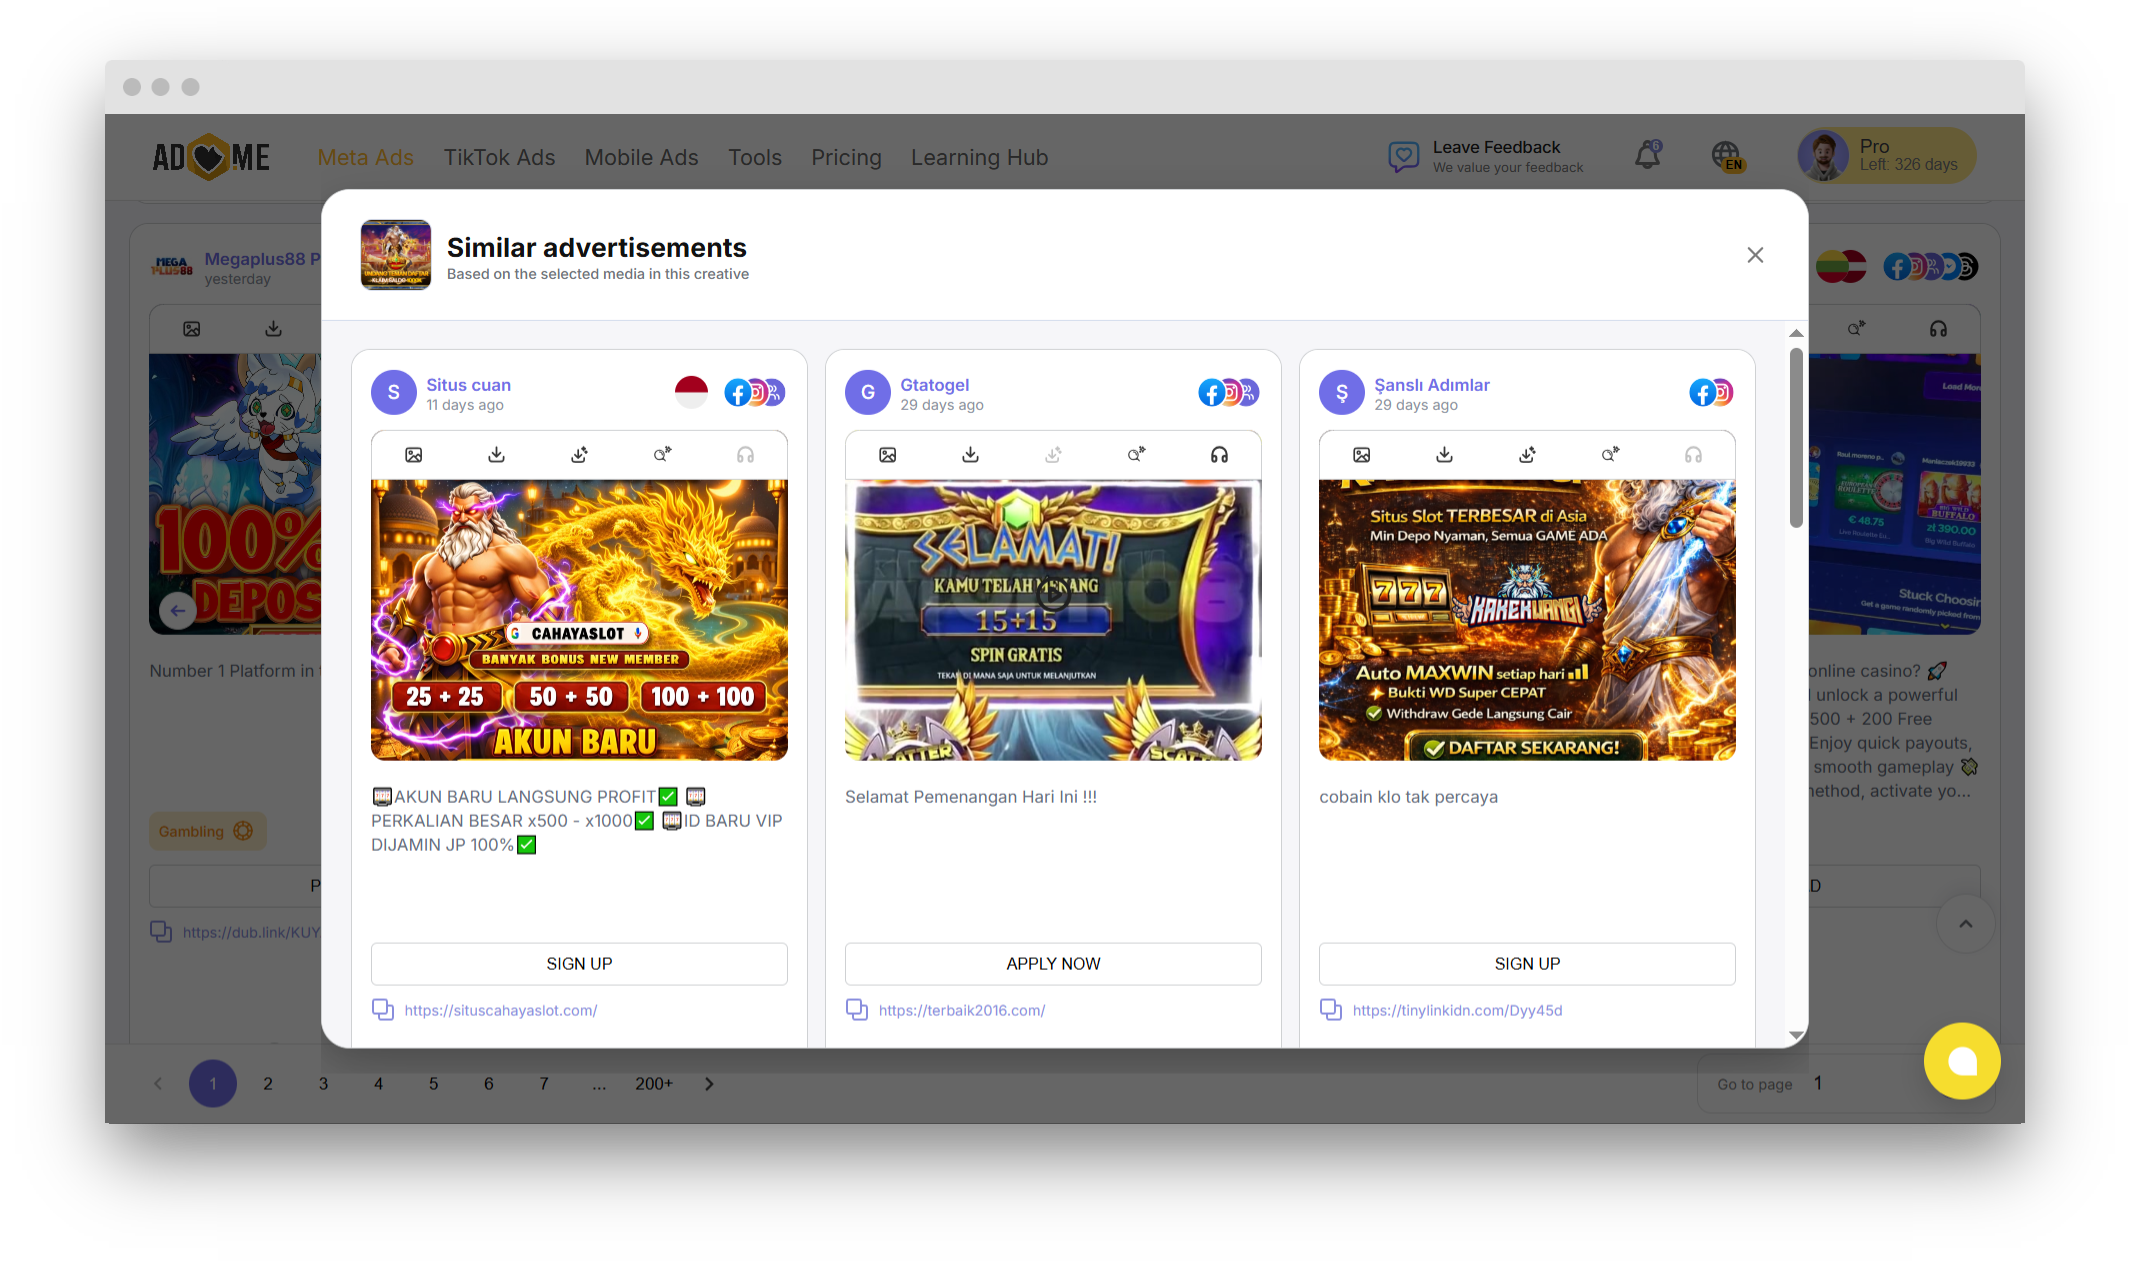Open language selector globe EN

coord(1727,156)
